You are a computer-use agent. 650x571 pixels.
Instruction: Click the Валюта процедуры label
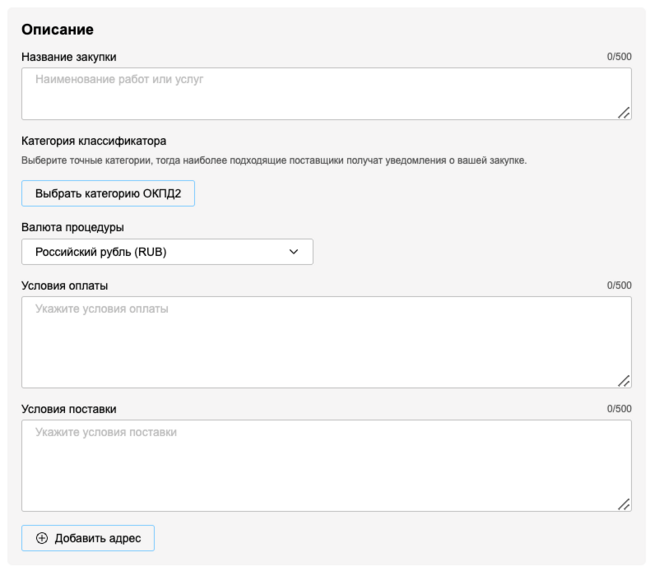[x=73, y=227]
